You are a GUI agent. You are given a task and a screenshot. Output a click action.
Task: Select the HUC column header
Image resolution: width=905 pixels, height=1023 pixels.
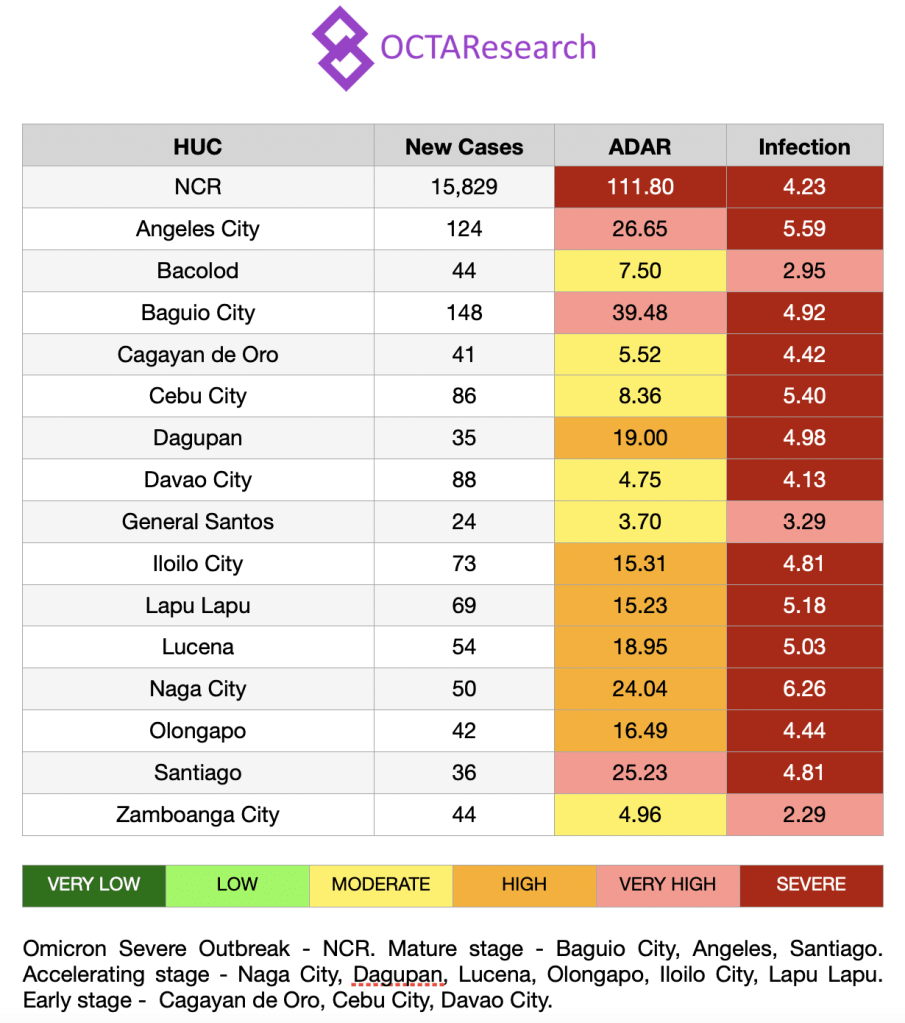198,146
